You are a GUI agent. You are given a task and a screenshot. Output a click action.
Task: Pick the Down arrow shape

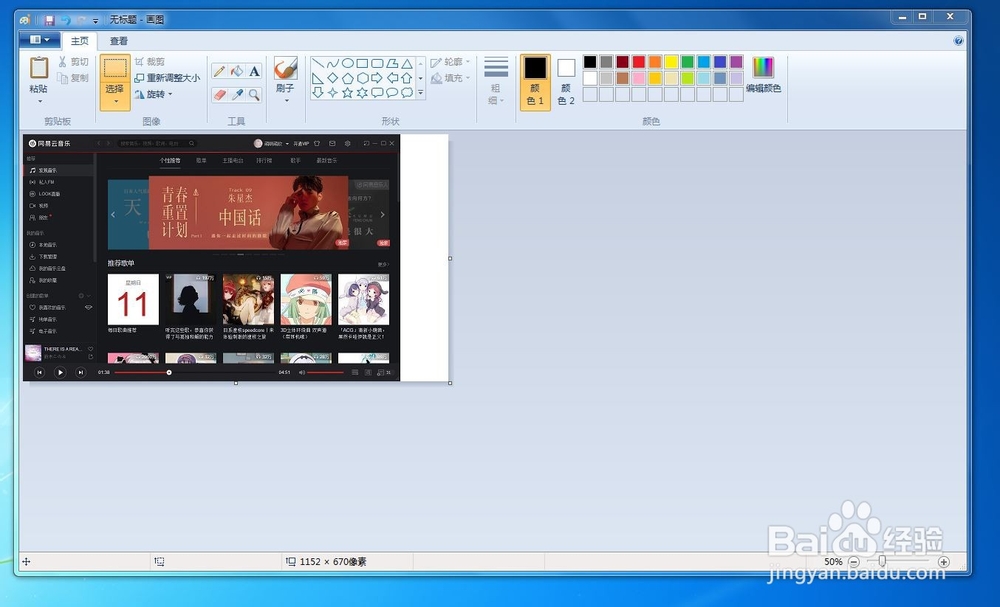[318, 92]
